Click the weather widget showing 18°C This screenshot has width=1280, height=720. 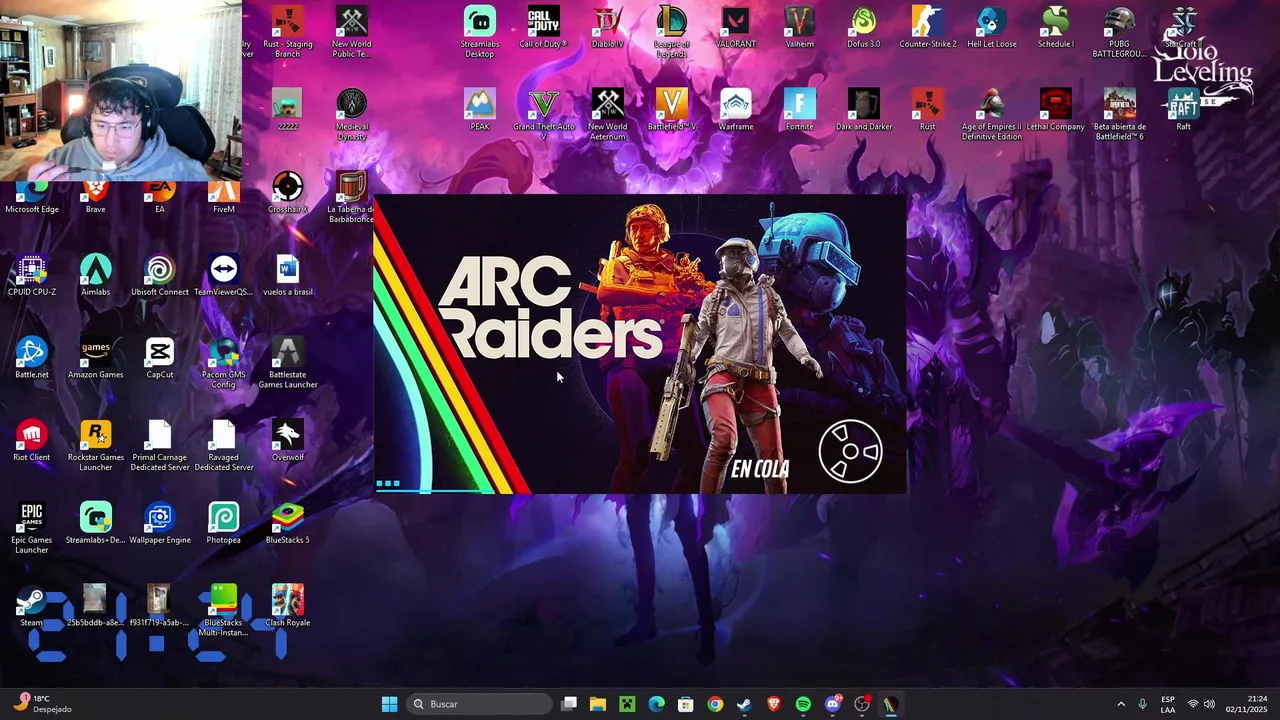[42, 704]
